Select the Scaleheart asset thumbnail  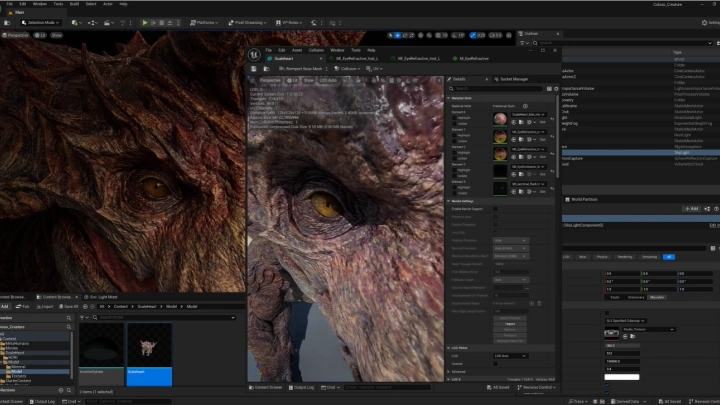149,354
